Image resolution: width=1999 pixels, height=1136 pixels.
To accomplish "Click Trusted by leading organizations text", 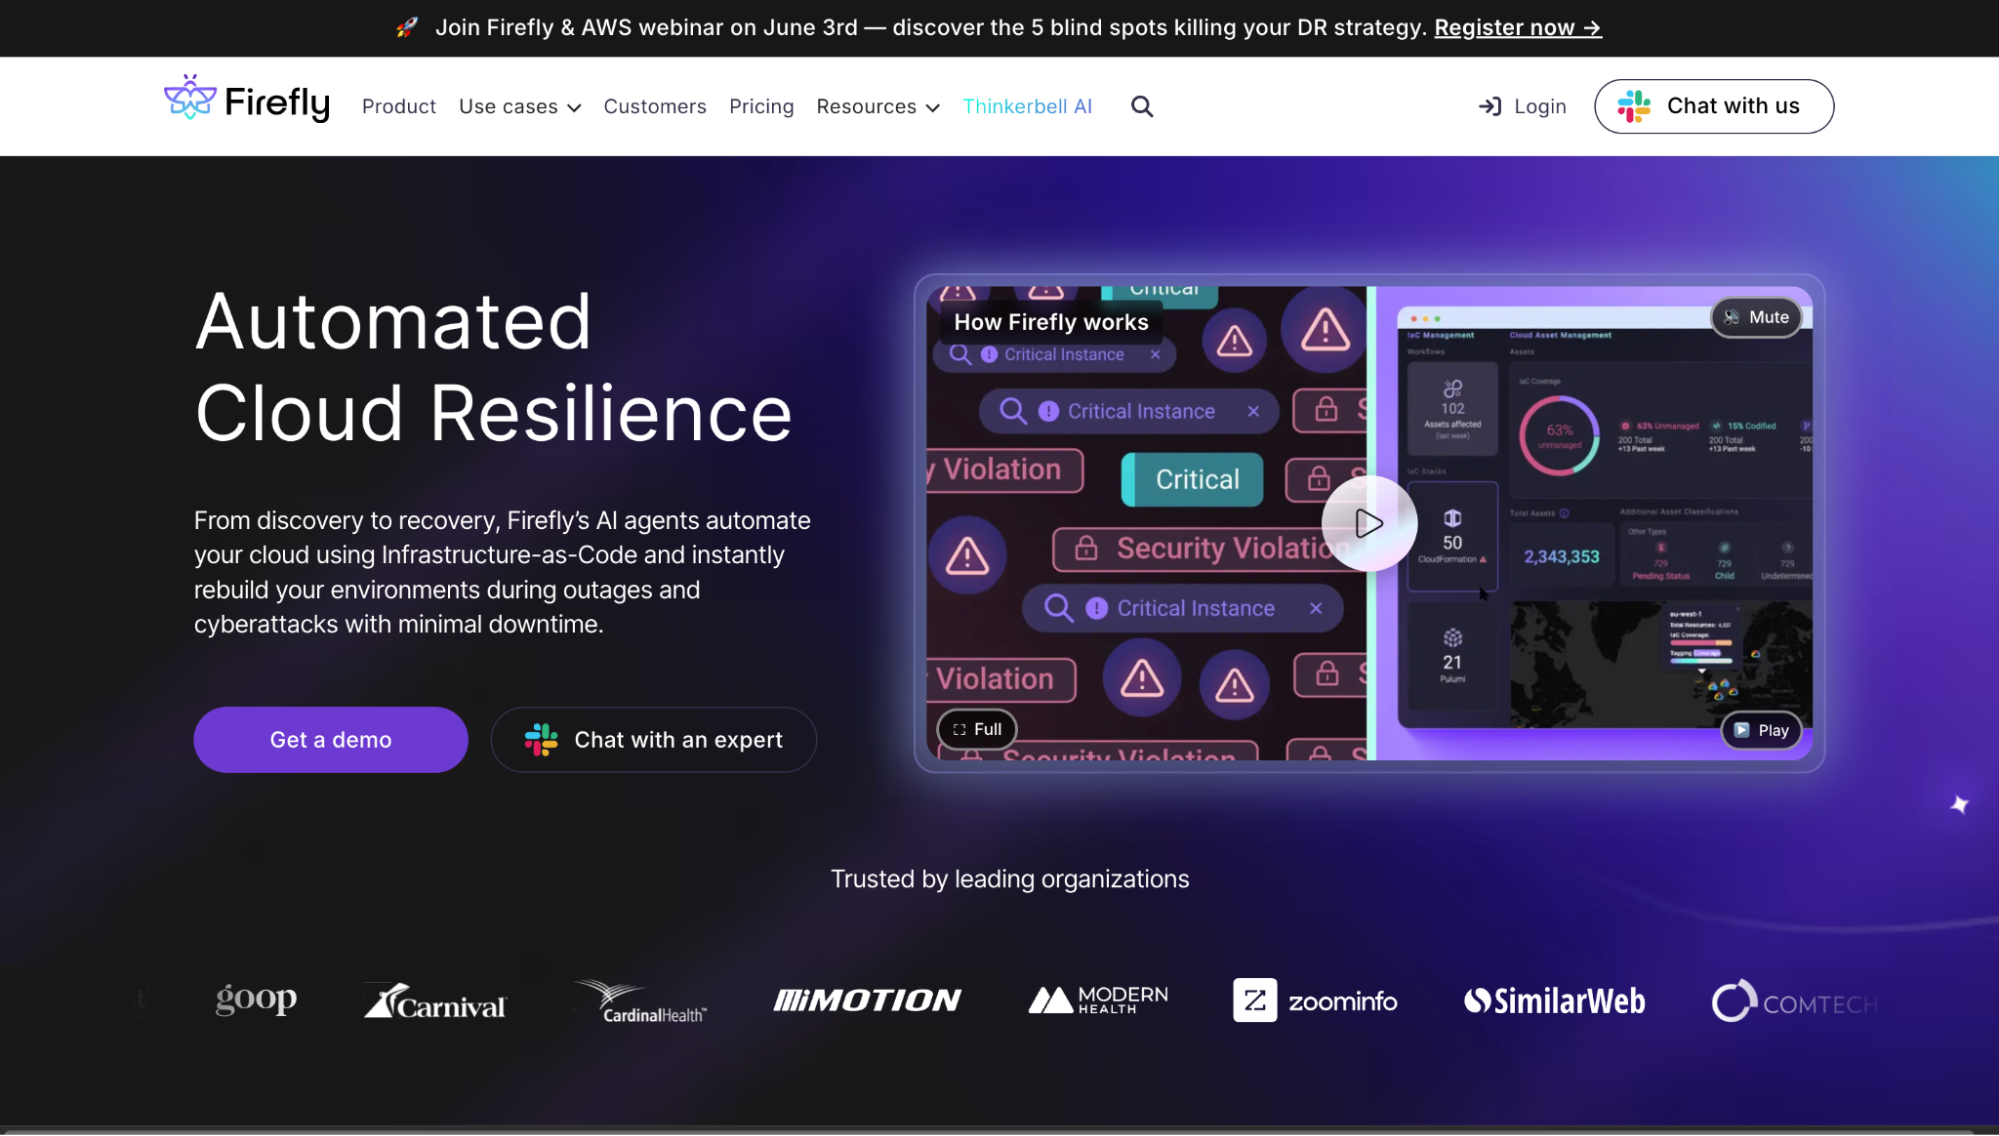I will 1010,879.
